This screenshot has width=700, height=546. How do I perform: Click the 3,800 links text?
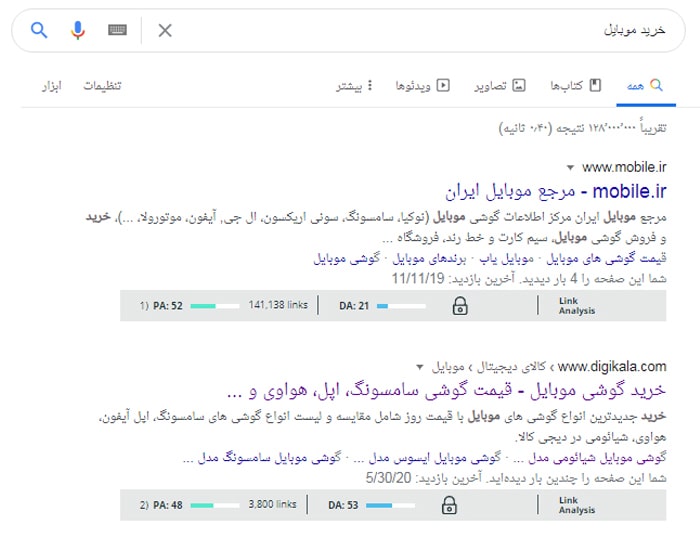click(x=272, y=504)
